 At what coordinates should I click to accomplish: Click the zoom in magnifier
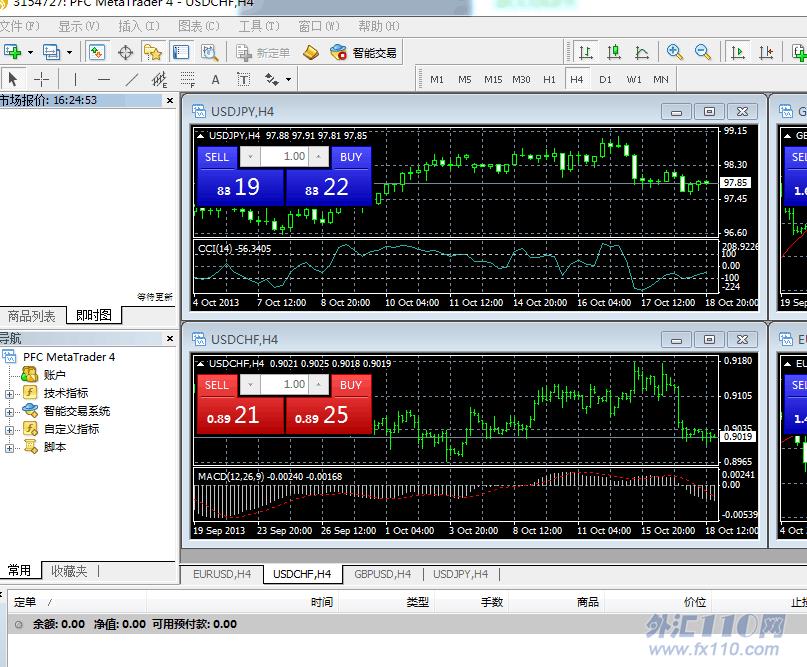click(x=674, y=52)
